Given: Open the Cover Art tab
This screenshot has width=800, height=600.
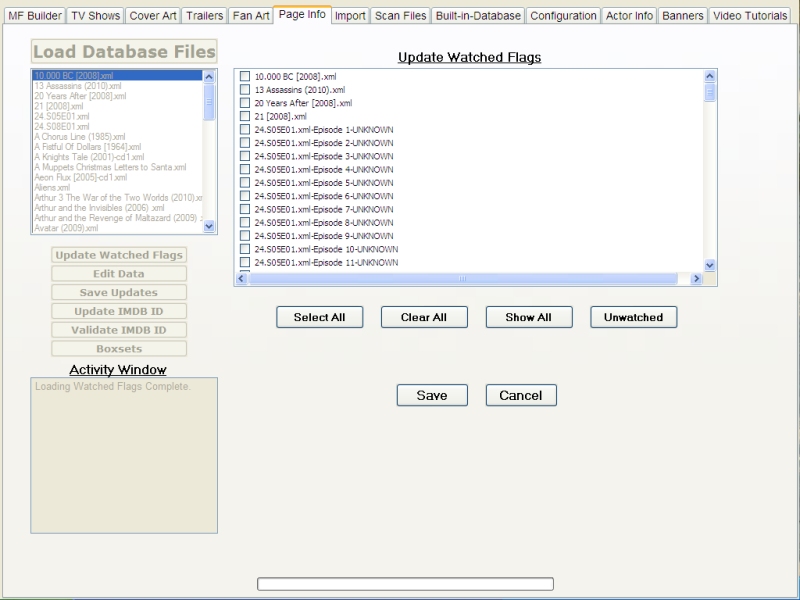Looking at the screenshot, I should [153, 16].
